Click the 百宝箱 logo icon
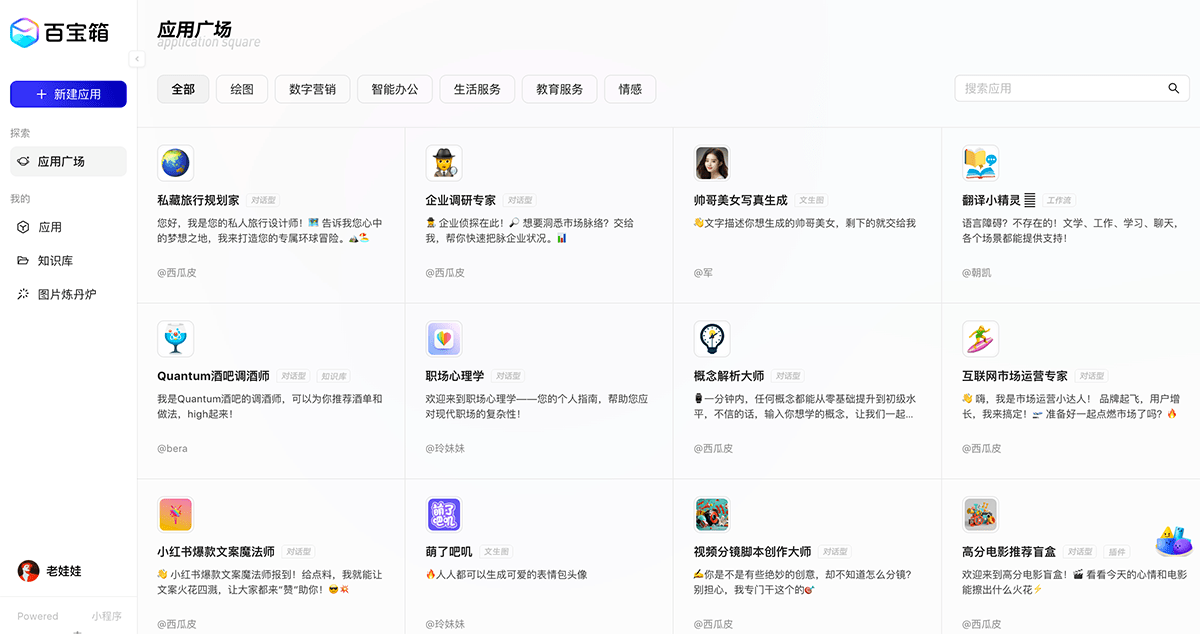1200x634 pixels. [24, 33]
